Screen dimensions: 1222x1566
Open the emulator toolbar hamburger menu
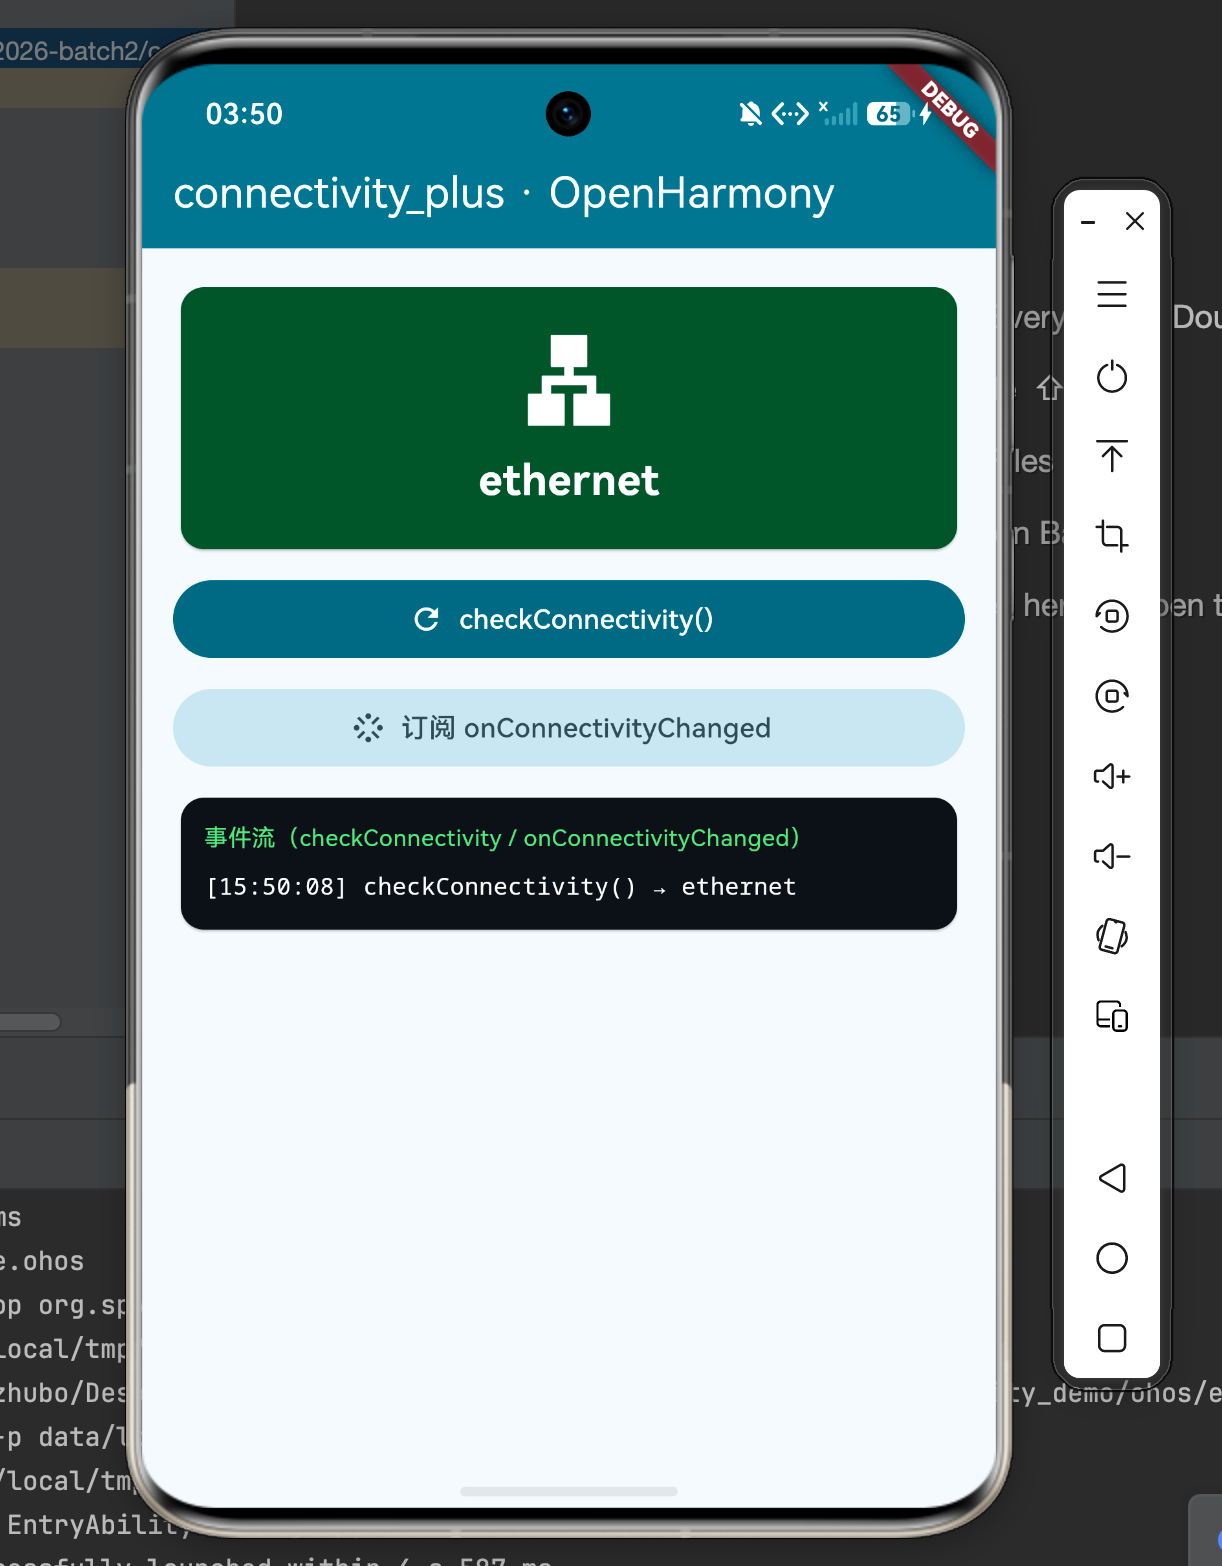(x=1112, y=294)
